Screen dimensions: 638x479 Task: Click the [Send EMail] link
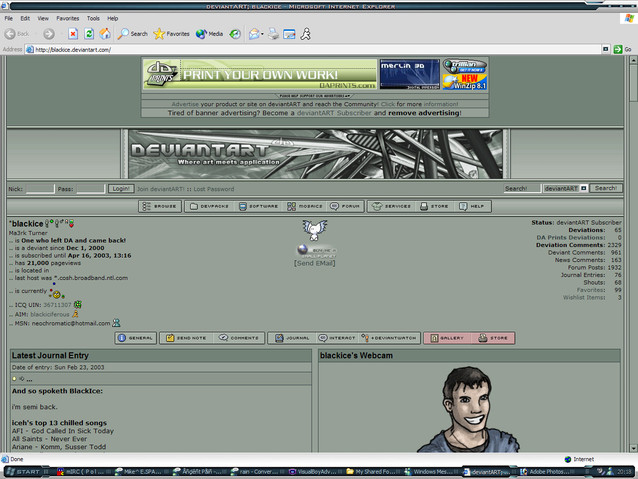click(315, 263)
